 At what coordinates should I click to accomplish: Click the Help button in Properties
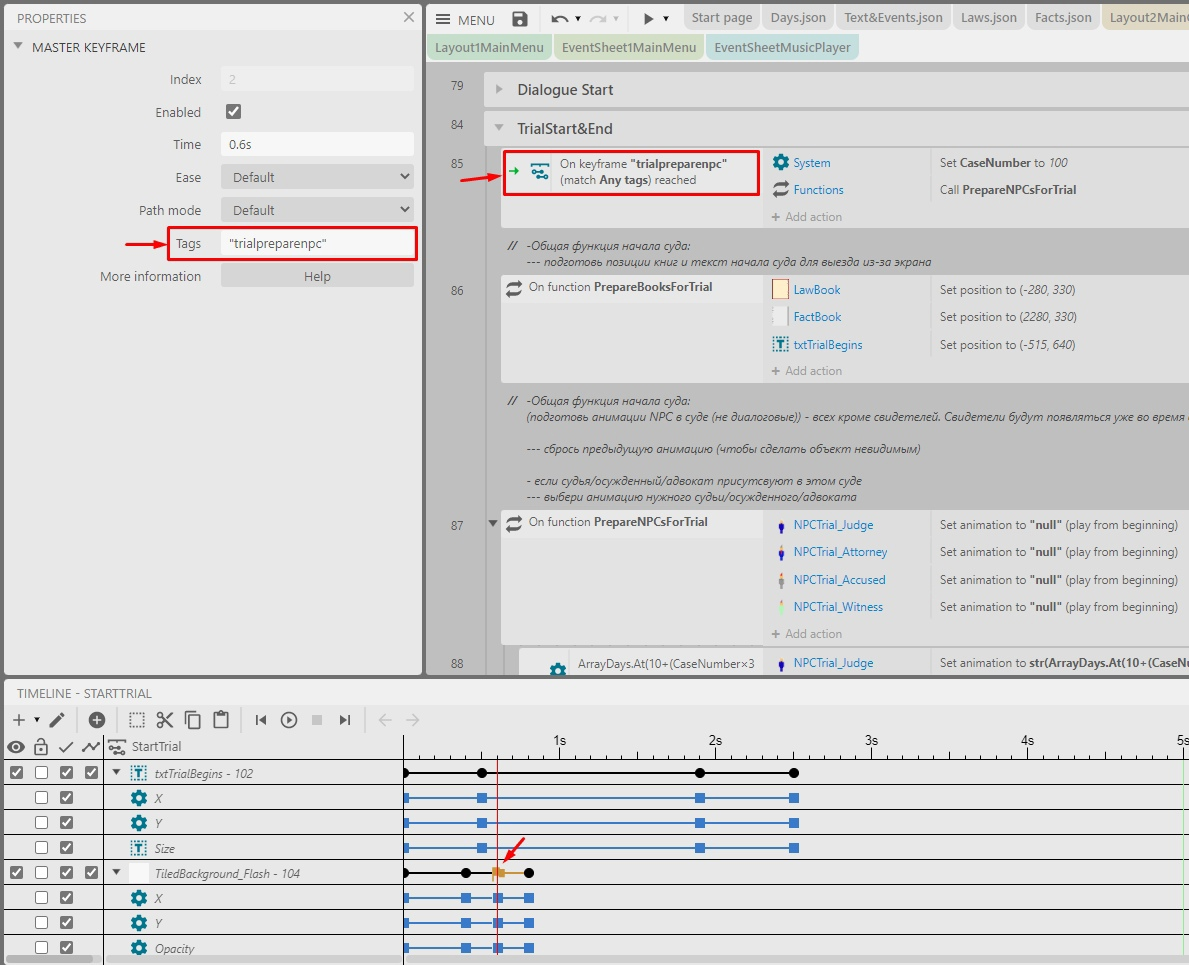[318, 276]
